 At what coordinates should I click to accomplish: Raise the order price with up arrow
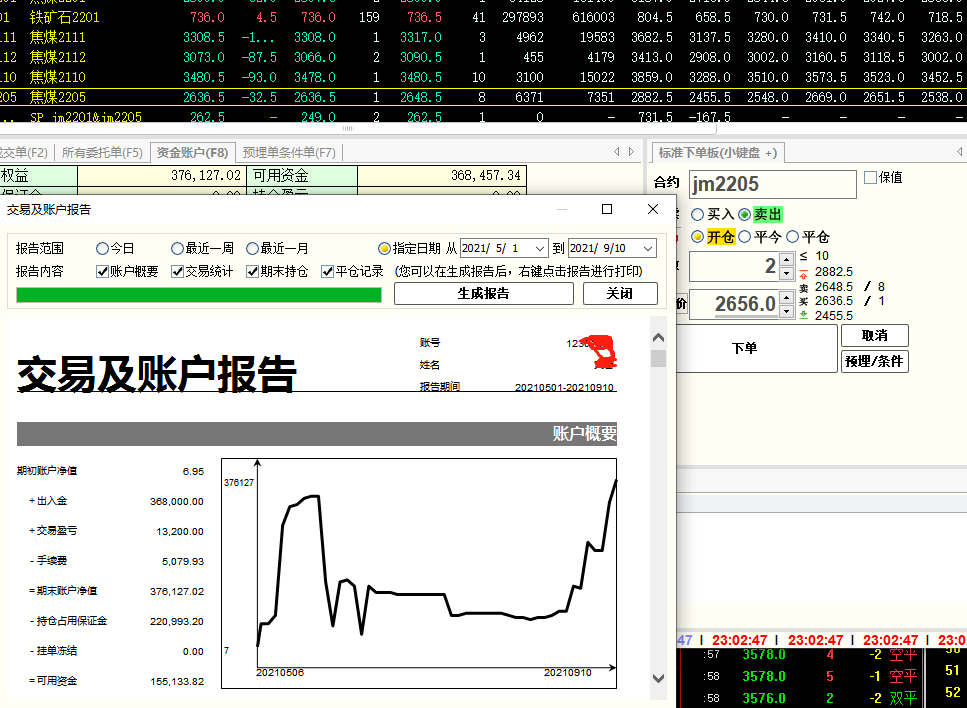[x=786, y=298]
